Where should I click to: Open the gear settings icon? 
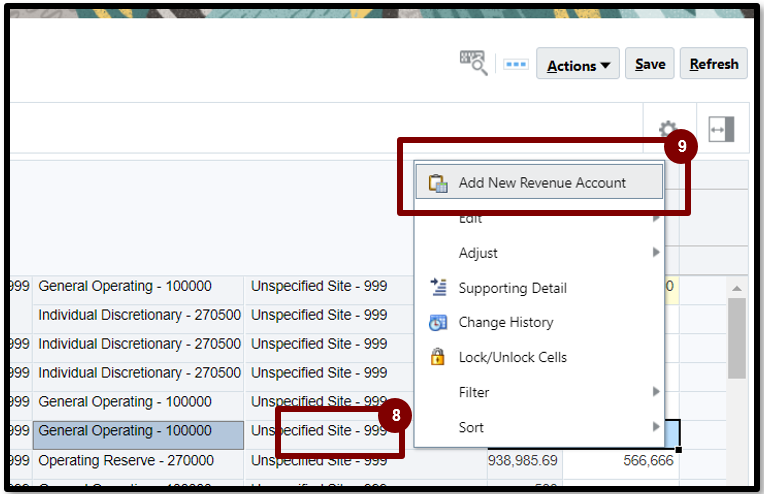coord(668,128)
